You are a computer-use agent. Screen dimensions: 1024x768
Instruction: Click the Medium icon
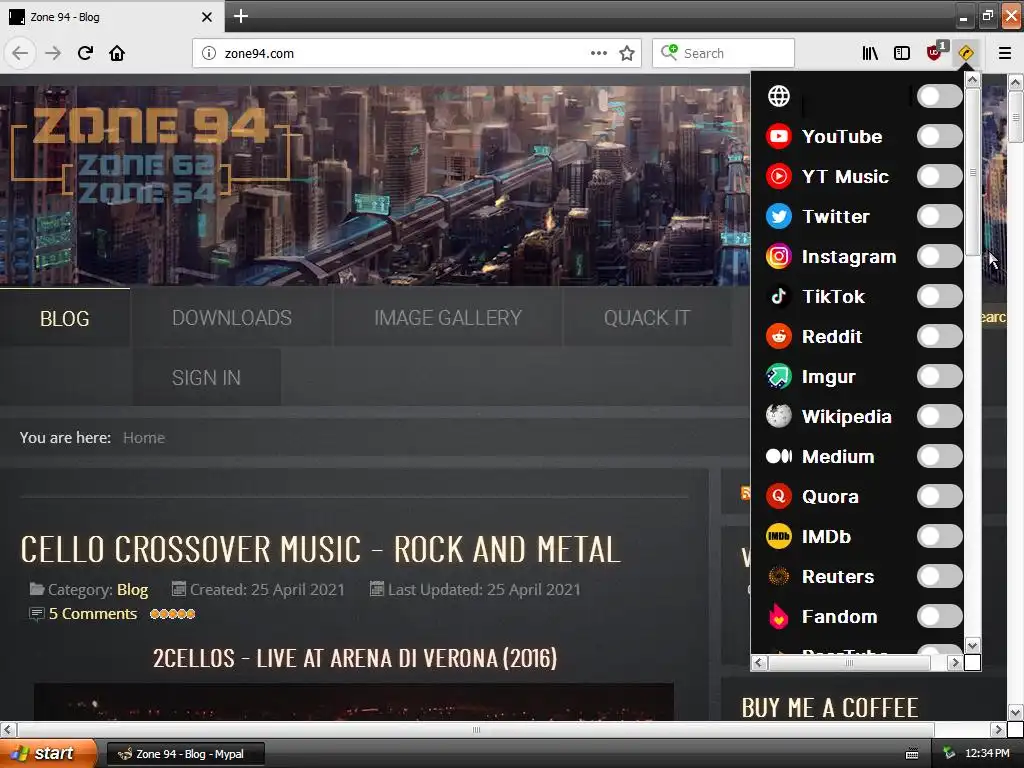778,456
